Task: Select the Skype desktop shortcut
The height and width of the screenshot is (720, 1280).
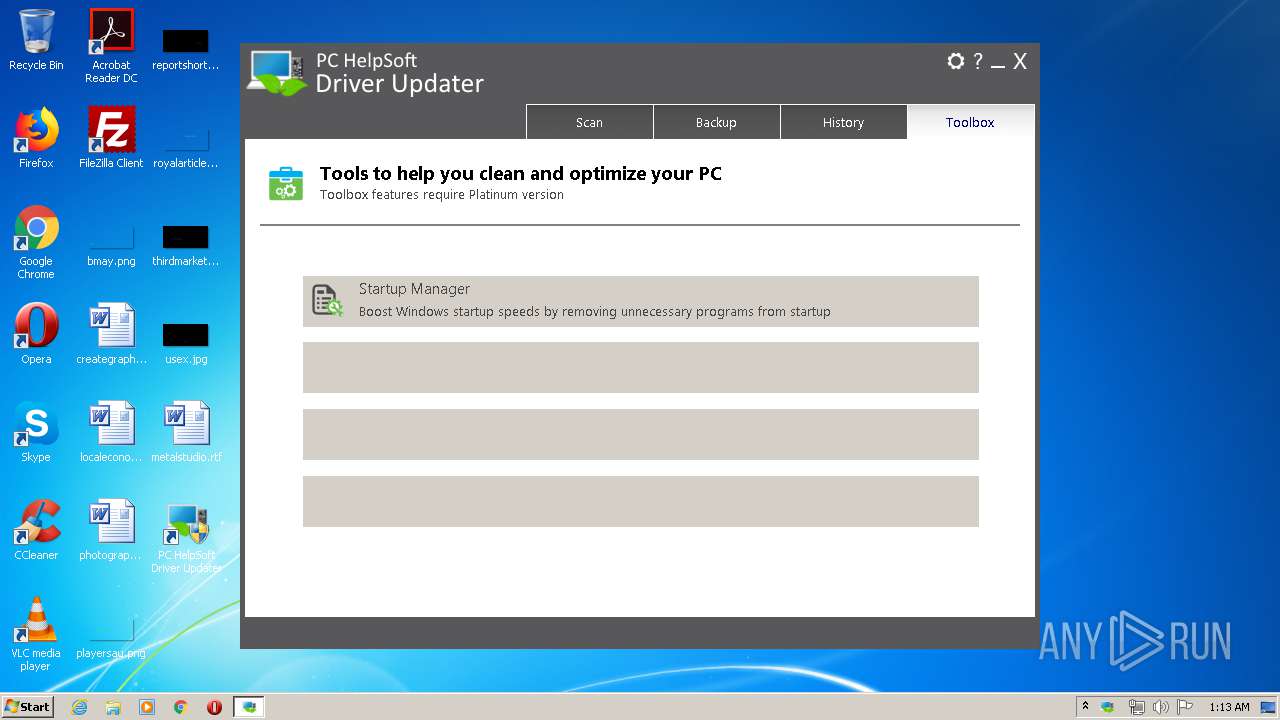Action: click(36, 432)
